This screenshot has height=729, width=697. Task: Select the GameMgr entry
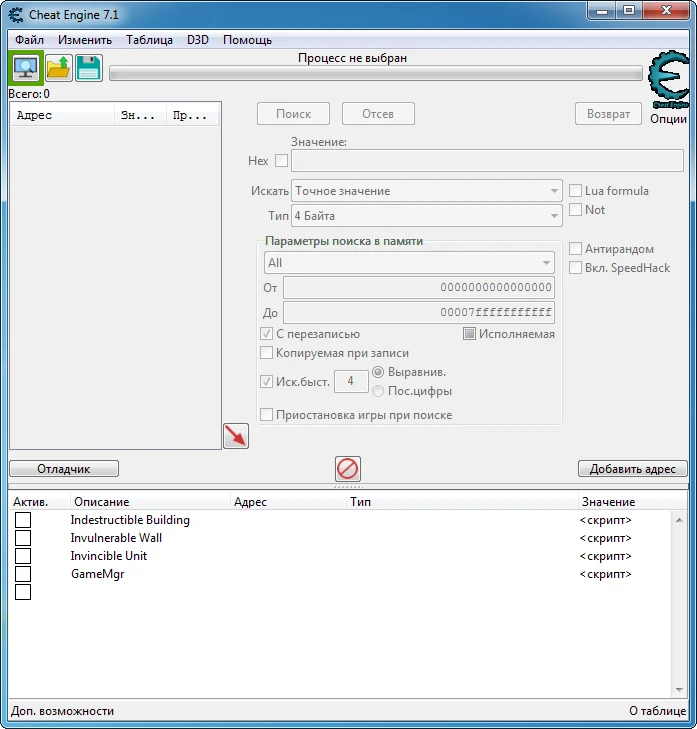(98, 574)
